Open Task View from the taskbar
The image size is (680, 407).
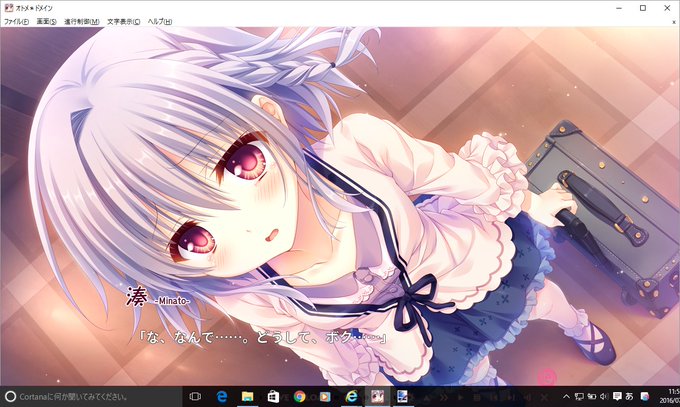[195, 396]
